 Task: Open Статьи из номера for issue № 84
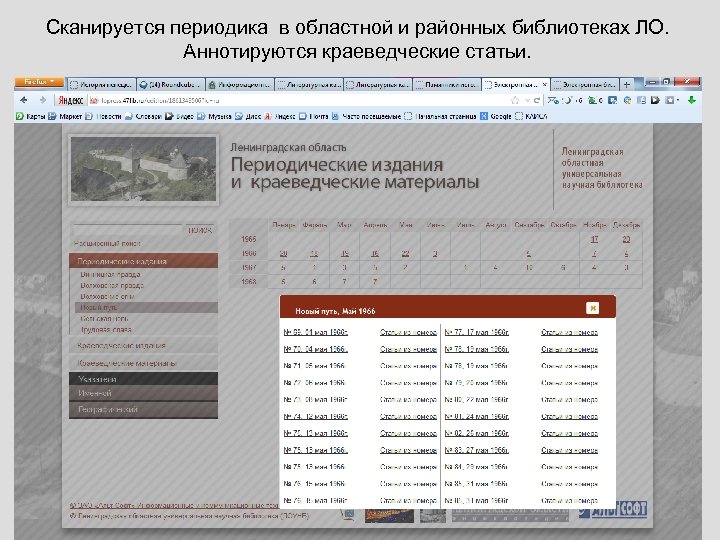coord(569,467)
